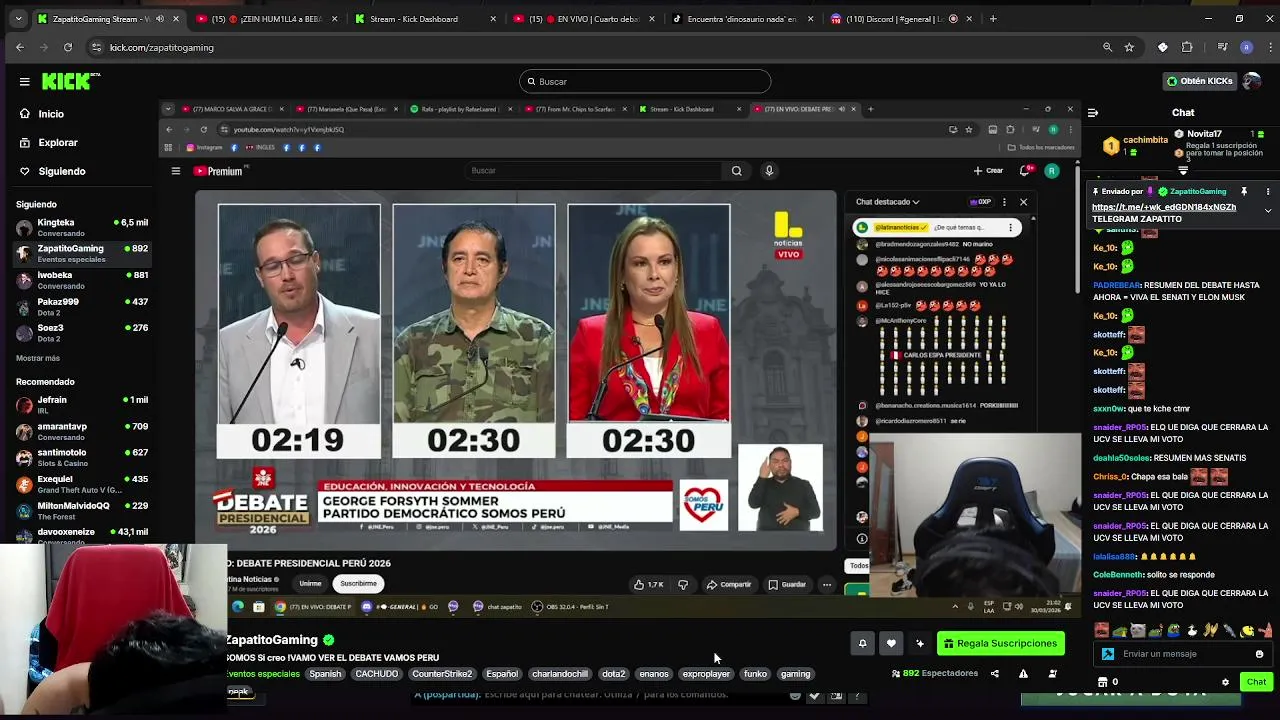Close the YouTube highlighted chat panel

pos(1023,202)
